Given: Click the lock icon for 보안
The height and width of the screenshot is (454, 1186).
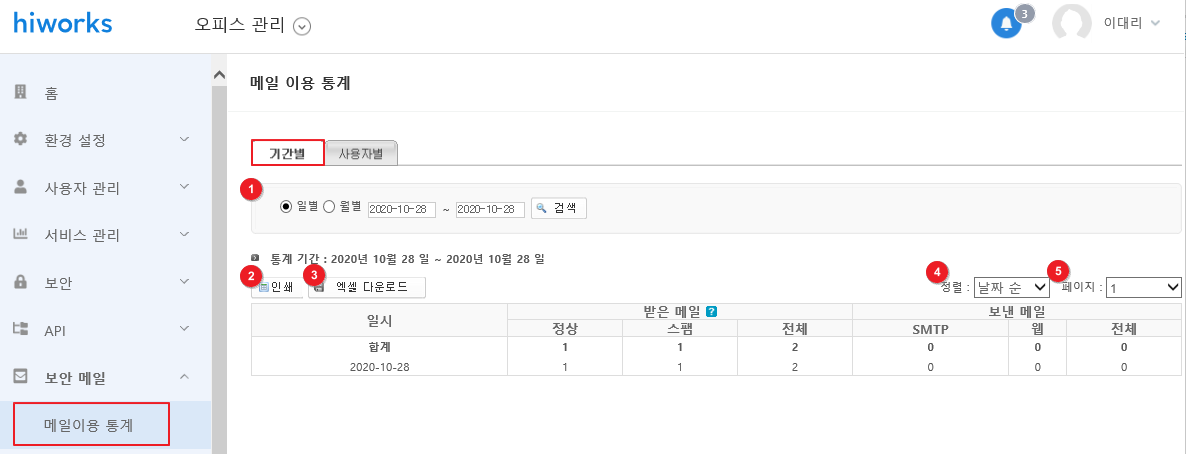Looking at the screenshot, I should coord(20,281).
